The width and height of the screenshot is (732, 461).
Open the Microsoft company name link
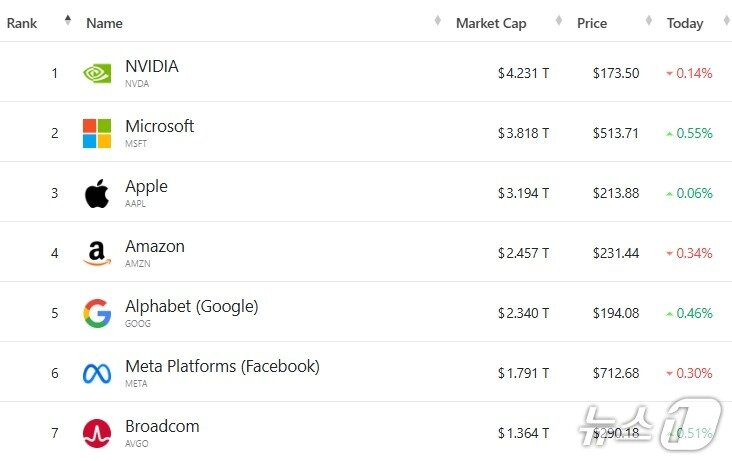[159, 127]
